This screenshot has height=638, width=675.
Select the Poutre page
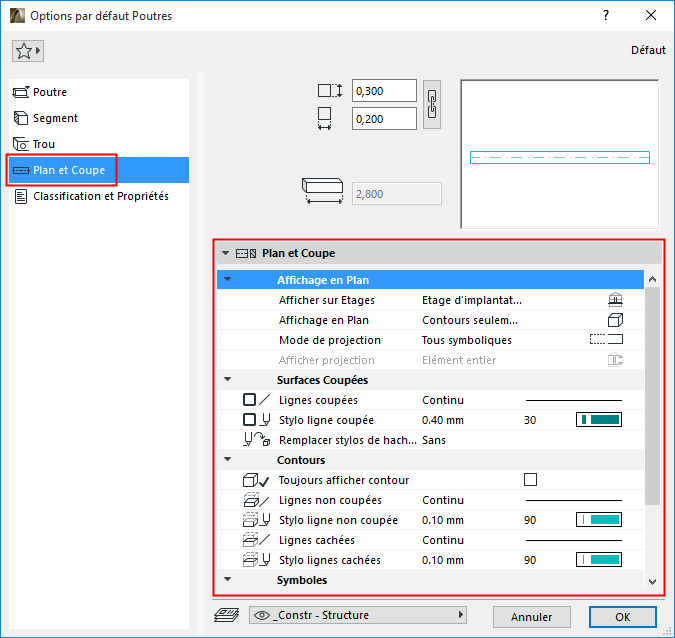tap(99, 92)
